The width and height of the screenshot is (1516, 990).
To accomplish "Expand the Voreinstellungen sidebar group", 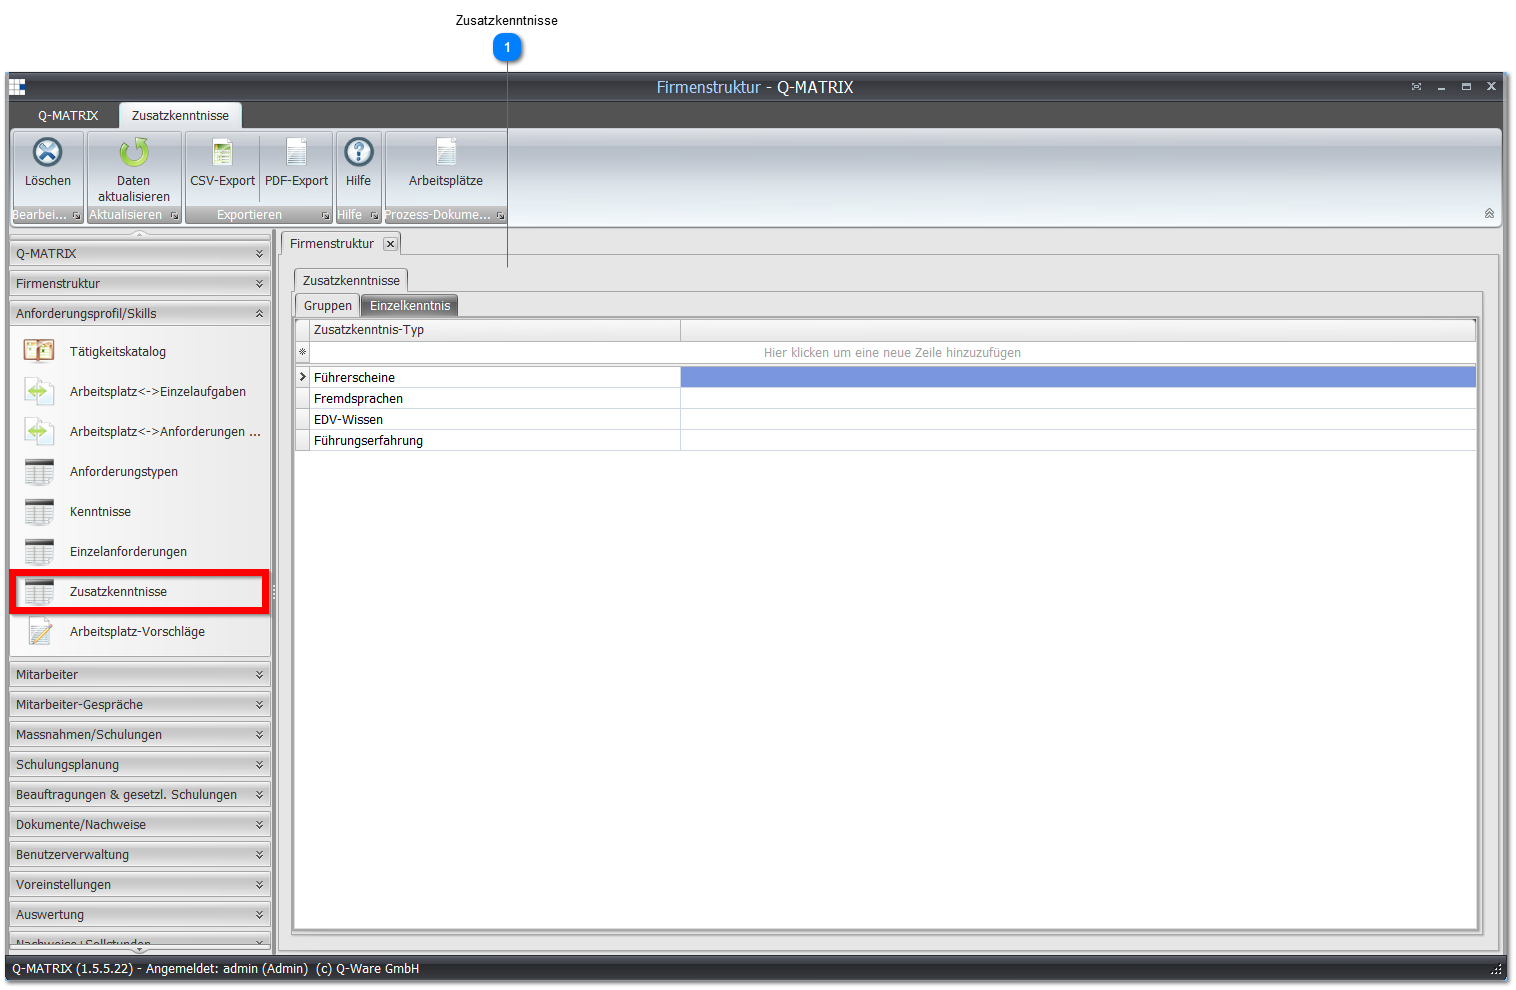I will (140, 885).
